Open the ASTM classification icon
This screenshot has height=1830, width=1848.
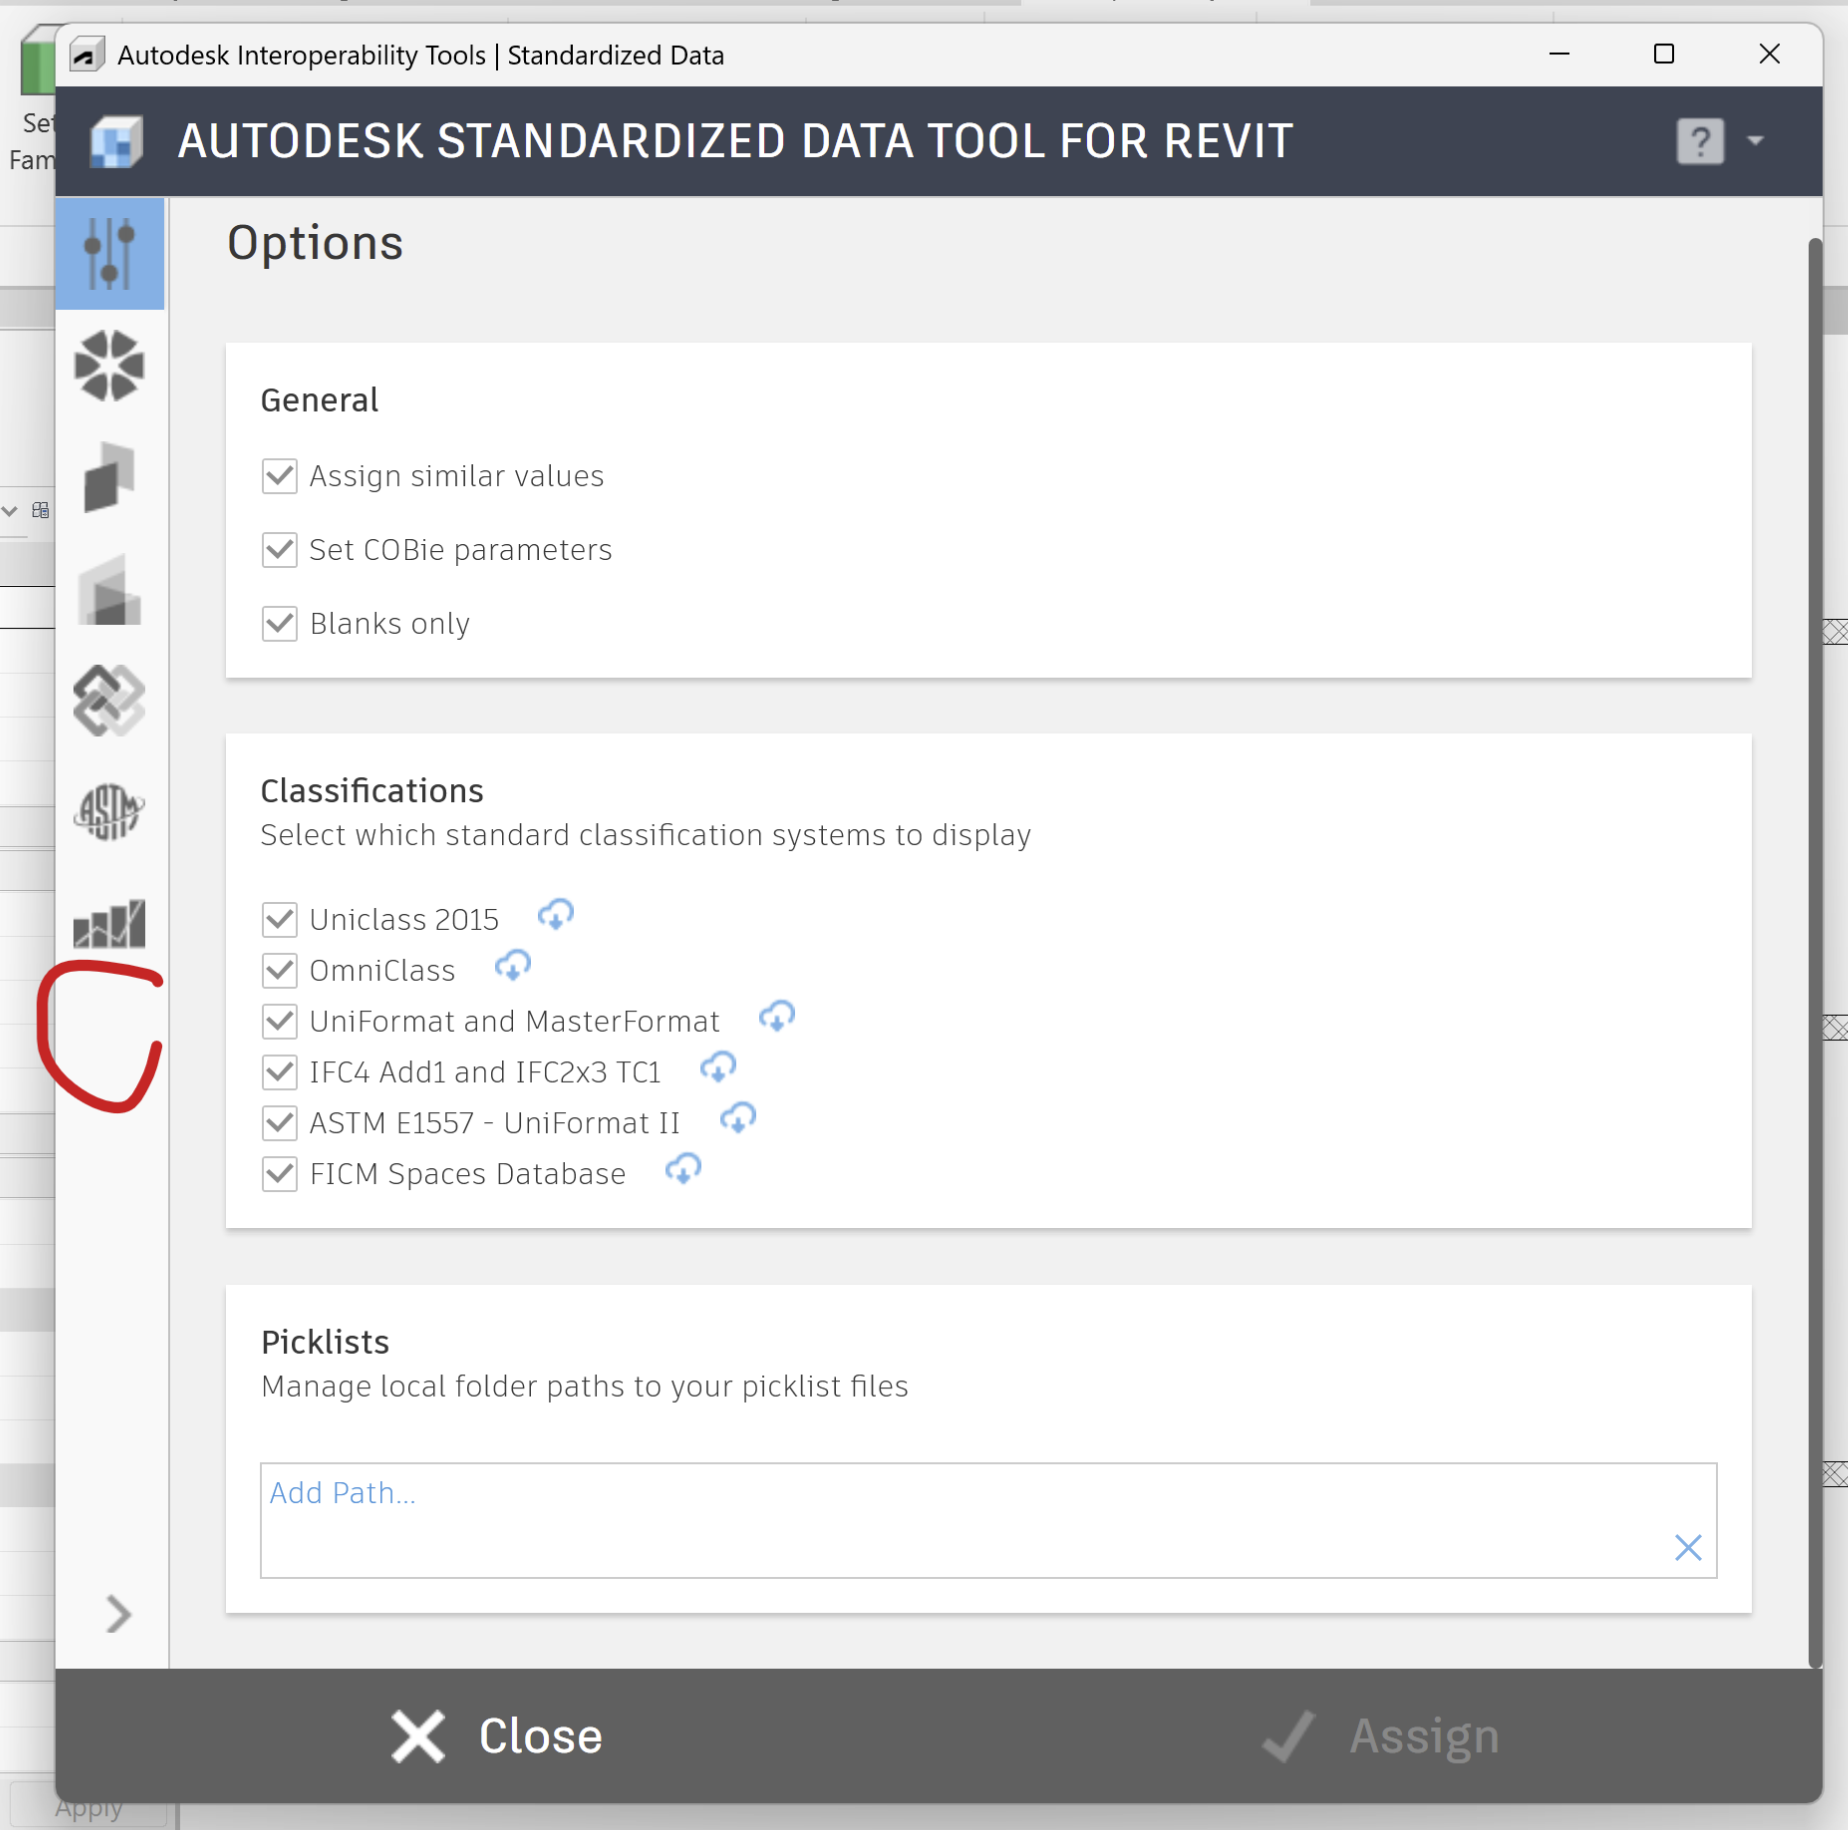(110, 812)
